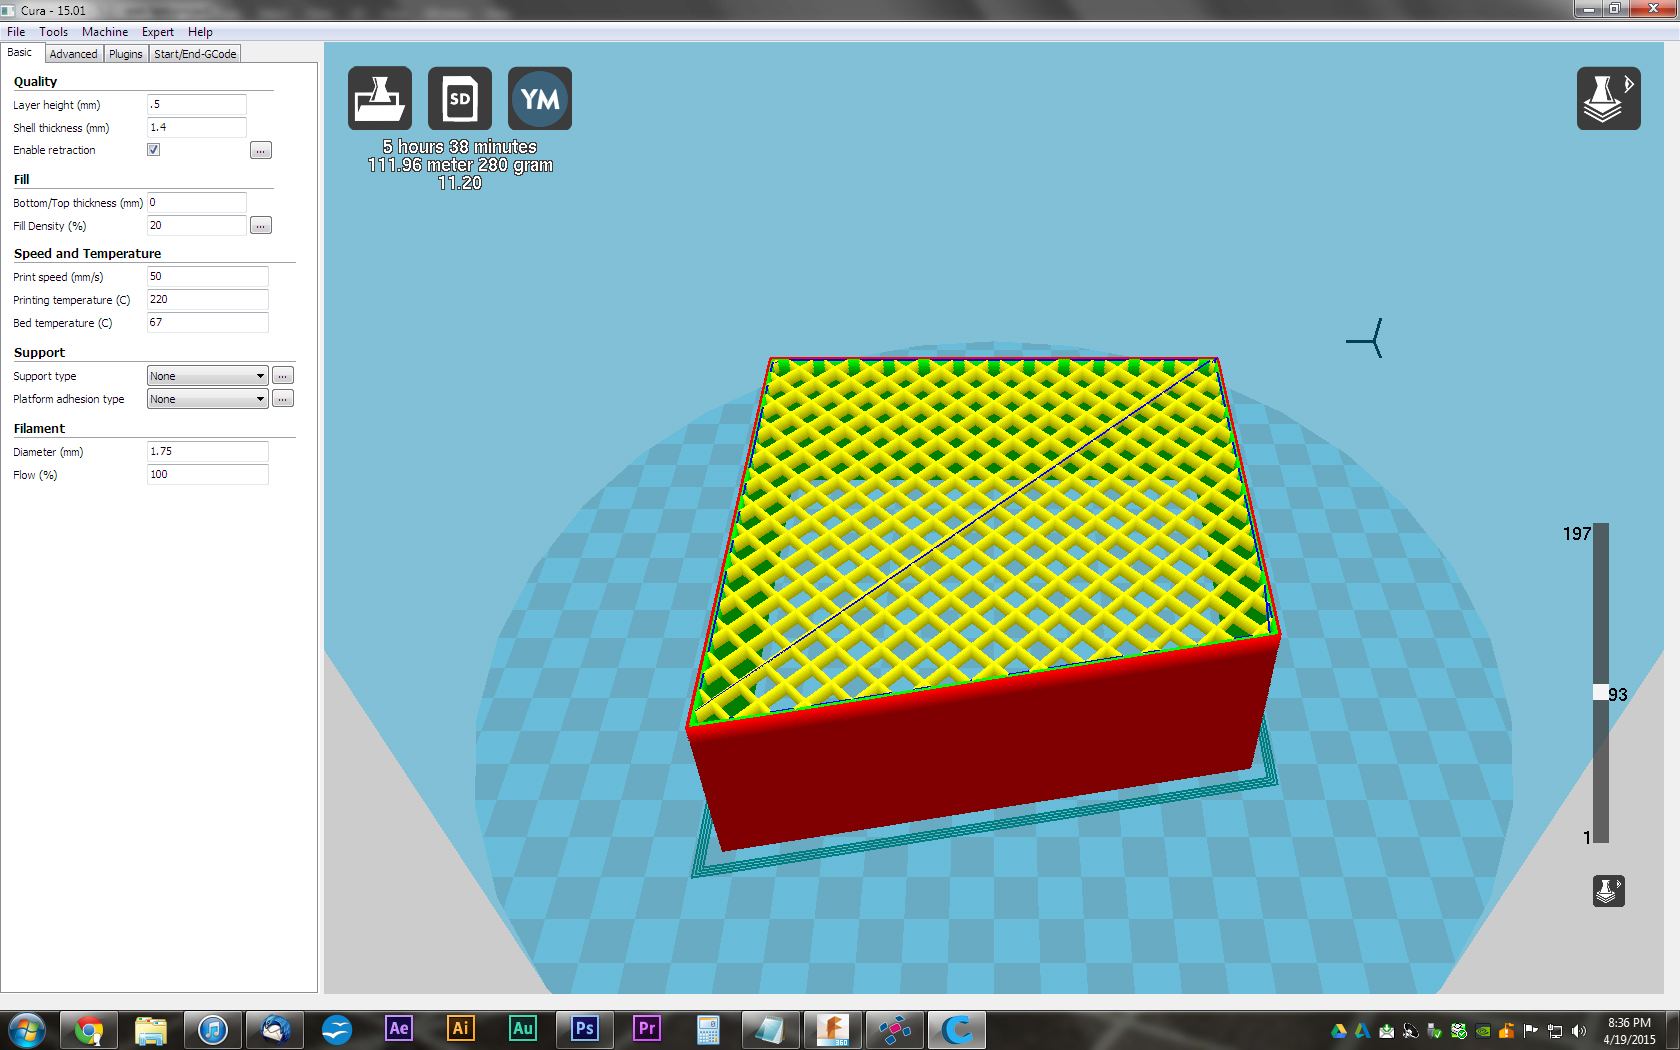Click the Layer height input field
This screenshot has height=1050, width=1680.
tap(196, 105)
